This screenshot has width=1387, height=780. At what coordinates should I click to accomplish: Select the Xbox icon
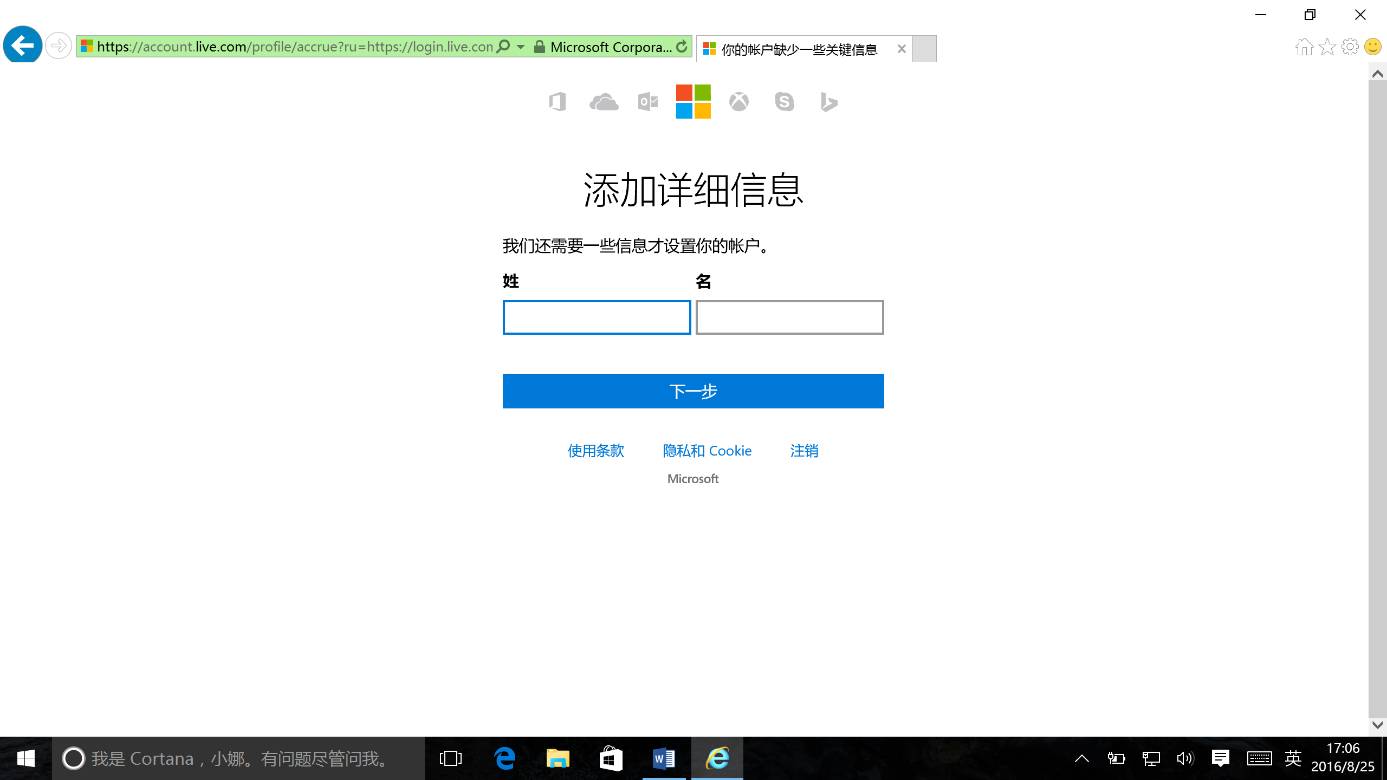click(738, 101)
